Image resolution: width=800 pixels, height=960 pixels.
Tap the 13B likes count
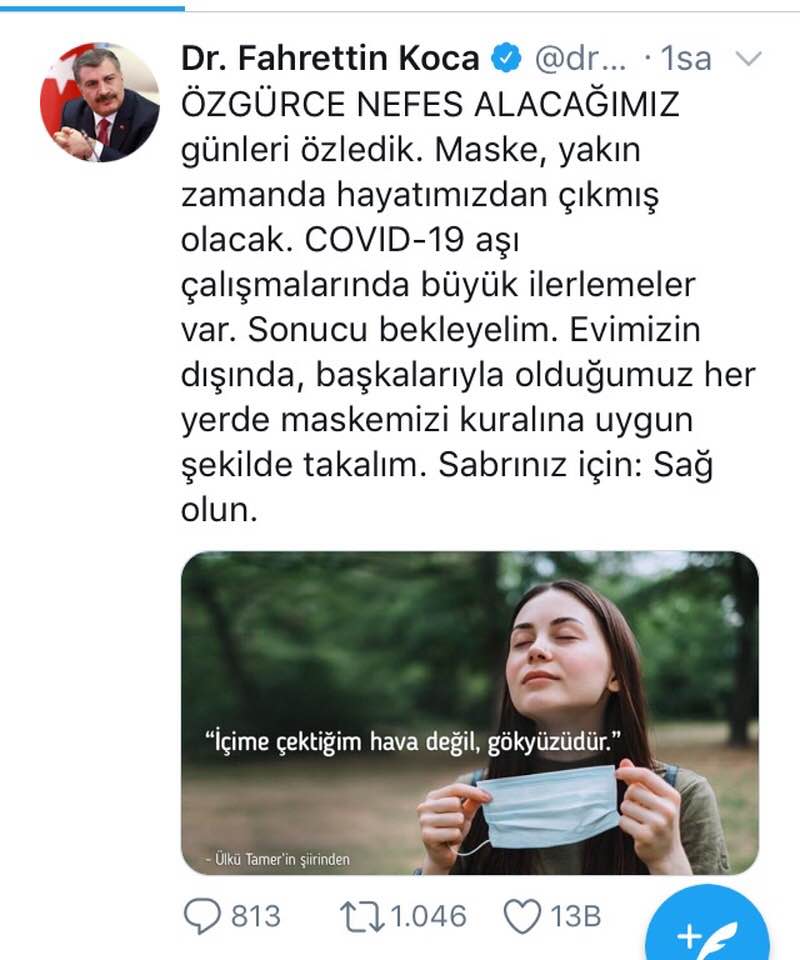point(575,917)
